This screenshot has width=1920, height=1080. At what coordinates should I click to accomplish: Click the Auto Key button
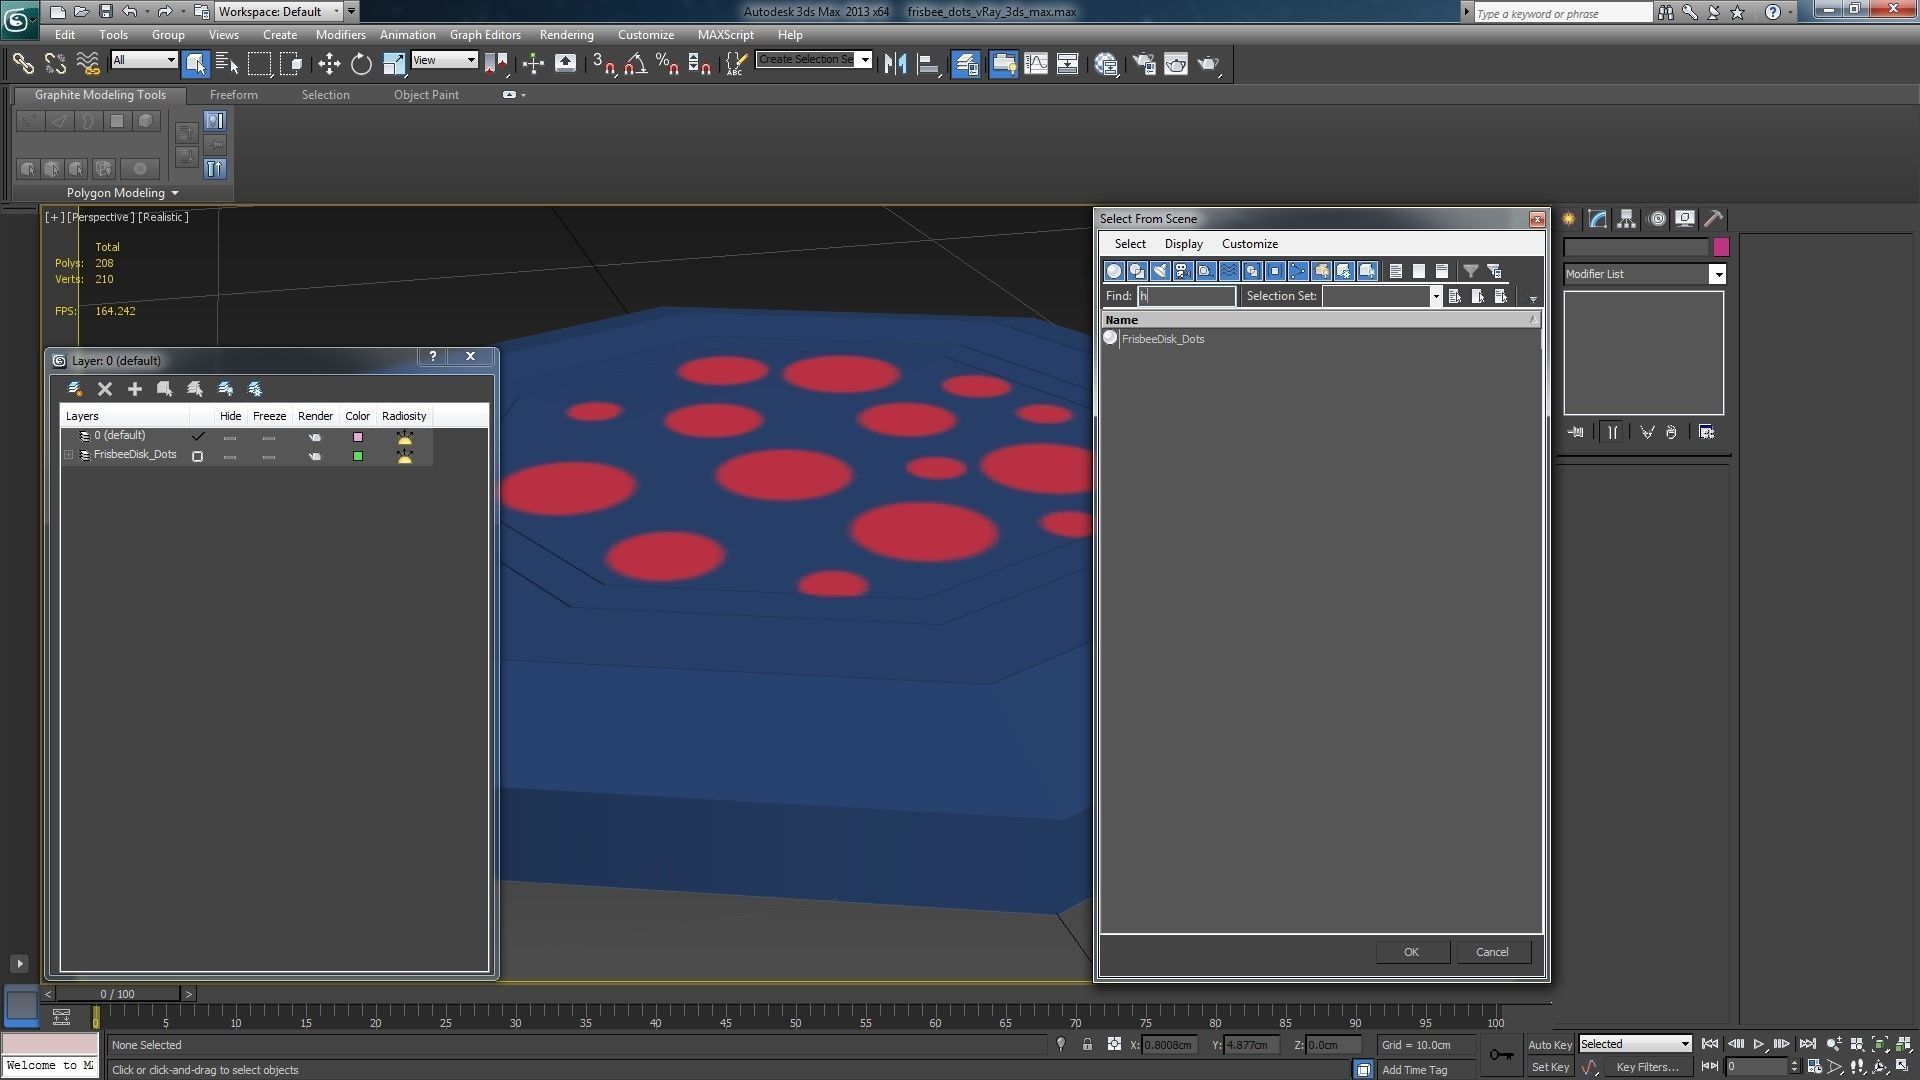click(1549, 1045)
